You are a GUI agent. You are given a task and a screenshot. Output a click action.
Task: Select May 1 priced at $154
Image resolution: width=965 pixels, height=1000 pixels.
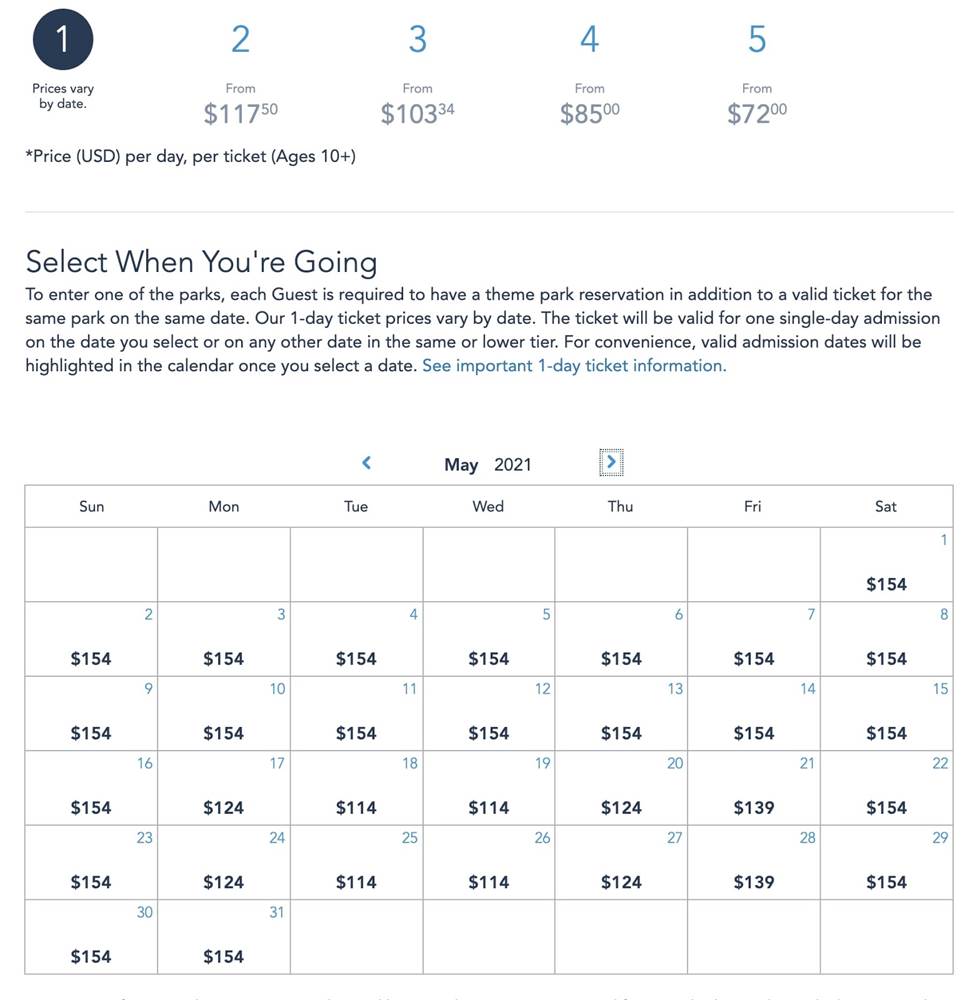[886, 565]
